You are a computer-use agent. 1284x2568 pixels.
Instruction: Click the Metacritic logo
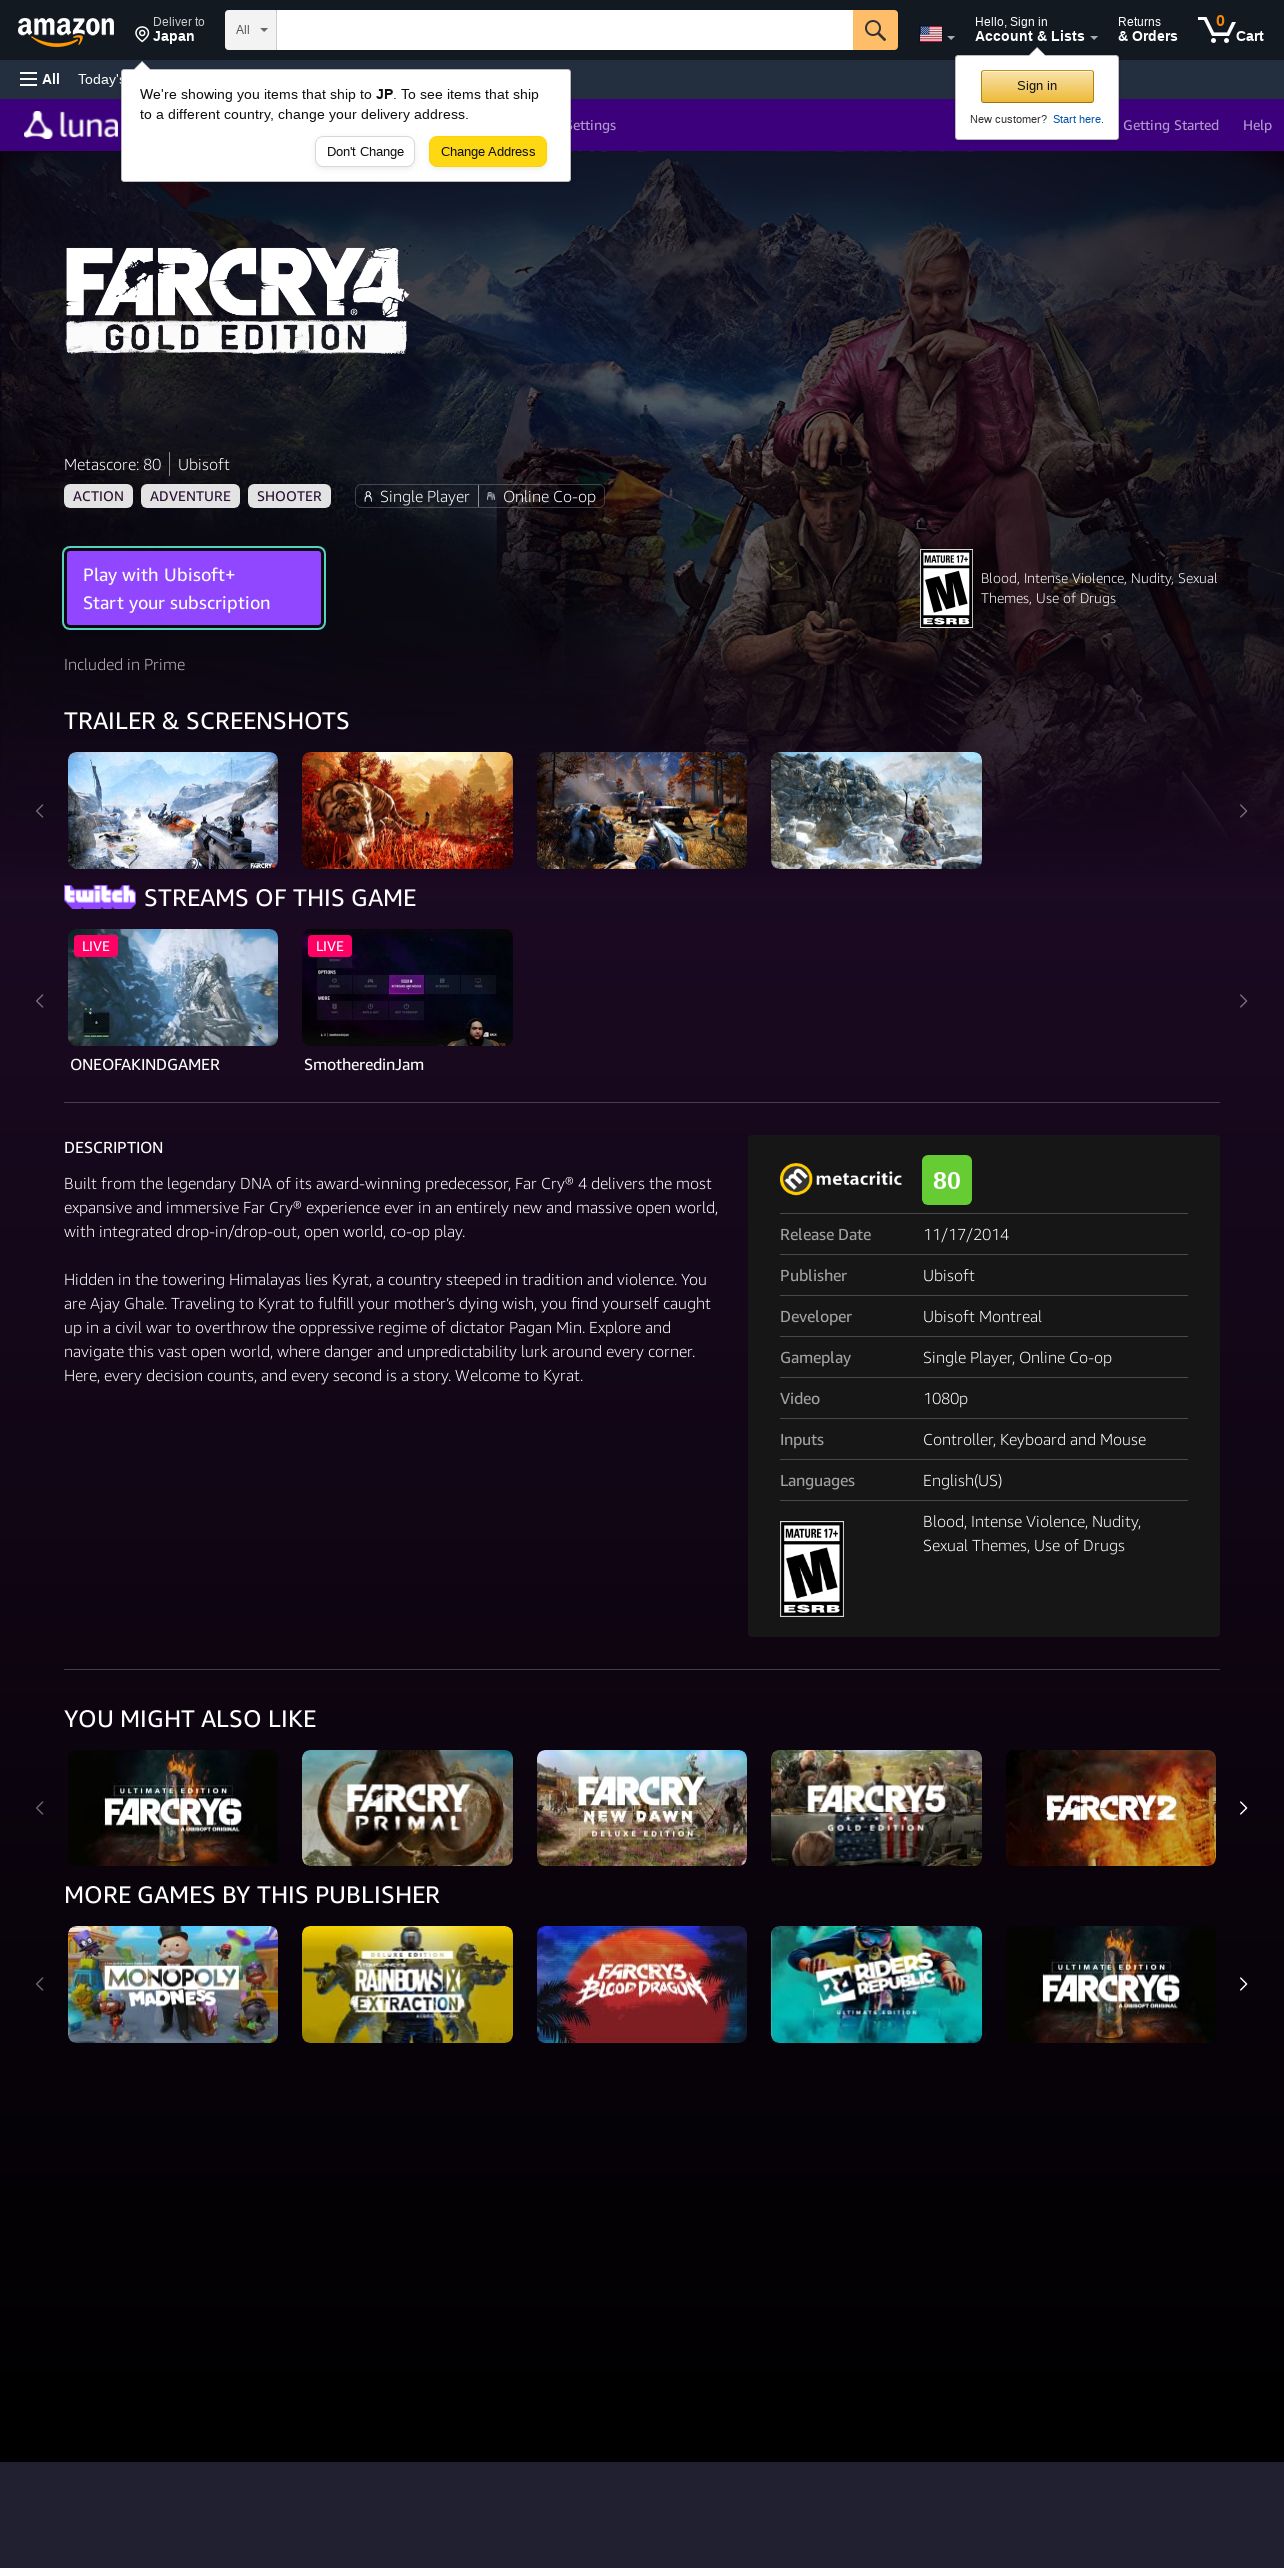(x=841, y=1179)
